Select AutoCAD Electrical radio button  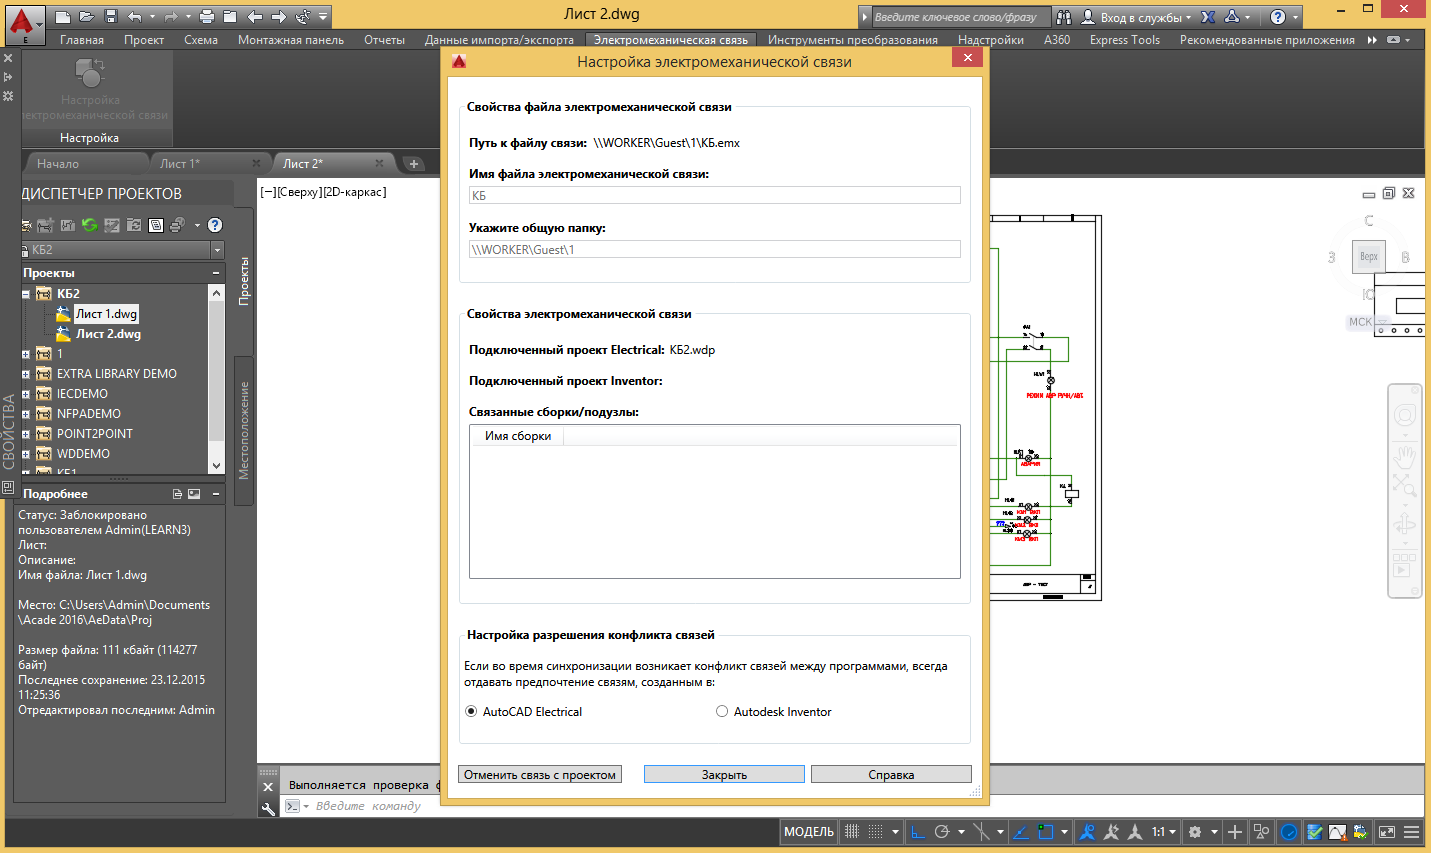[471, 712]
